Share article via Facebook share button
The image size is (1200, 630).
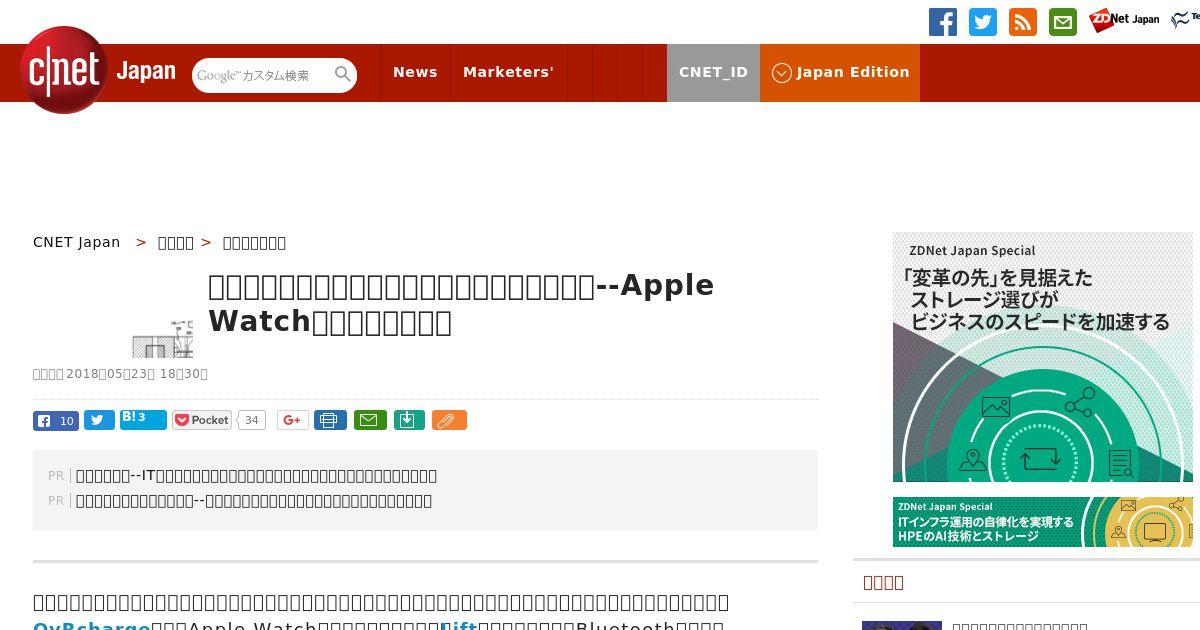(x=56, y=421)
